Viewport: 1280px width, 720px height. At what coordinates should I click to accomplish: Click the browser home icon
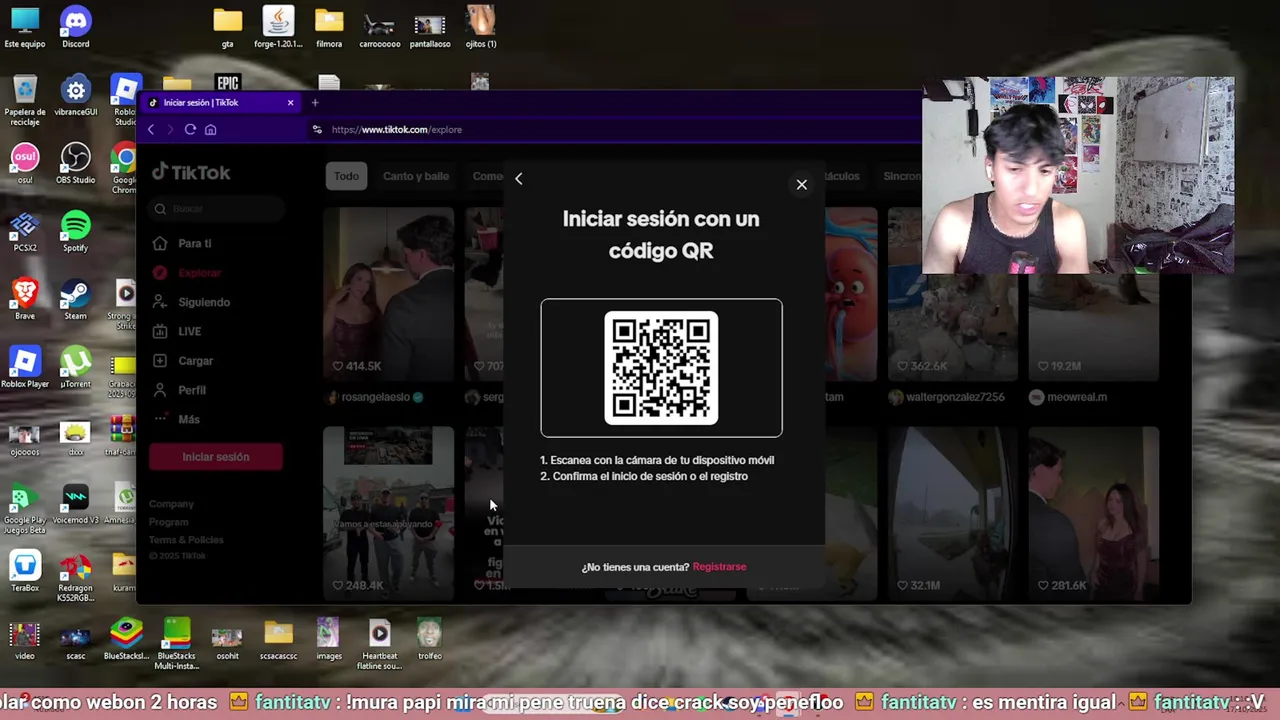(210, 129)
